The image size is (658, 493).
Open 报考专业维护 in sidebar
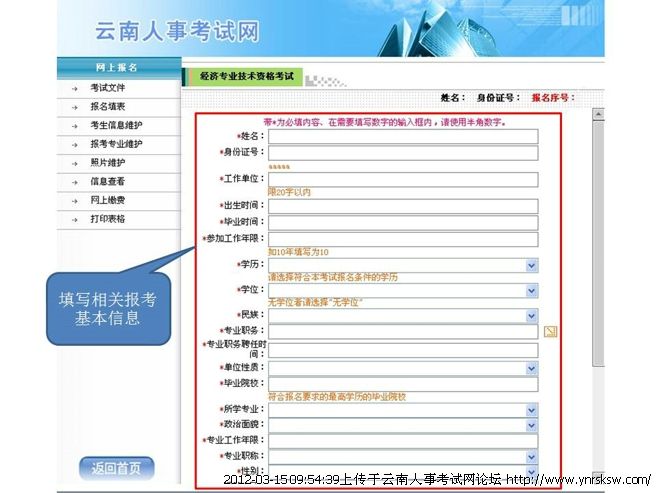(x=116, y=144)
